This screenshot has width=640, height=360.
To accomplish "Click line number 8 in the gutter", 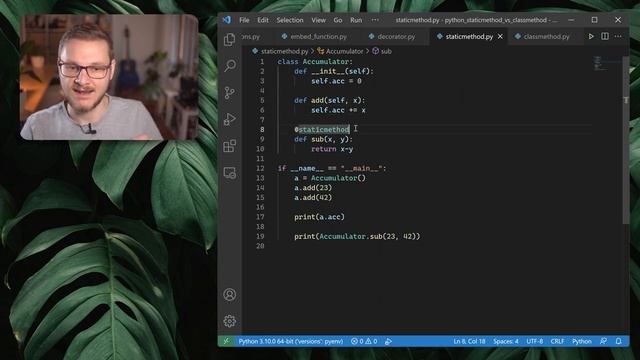I will (x=262, y=129).
